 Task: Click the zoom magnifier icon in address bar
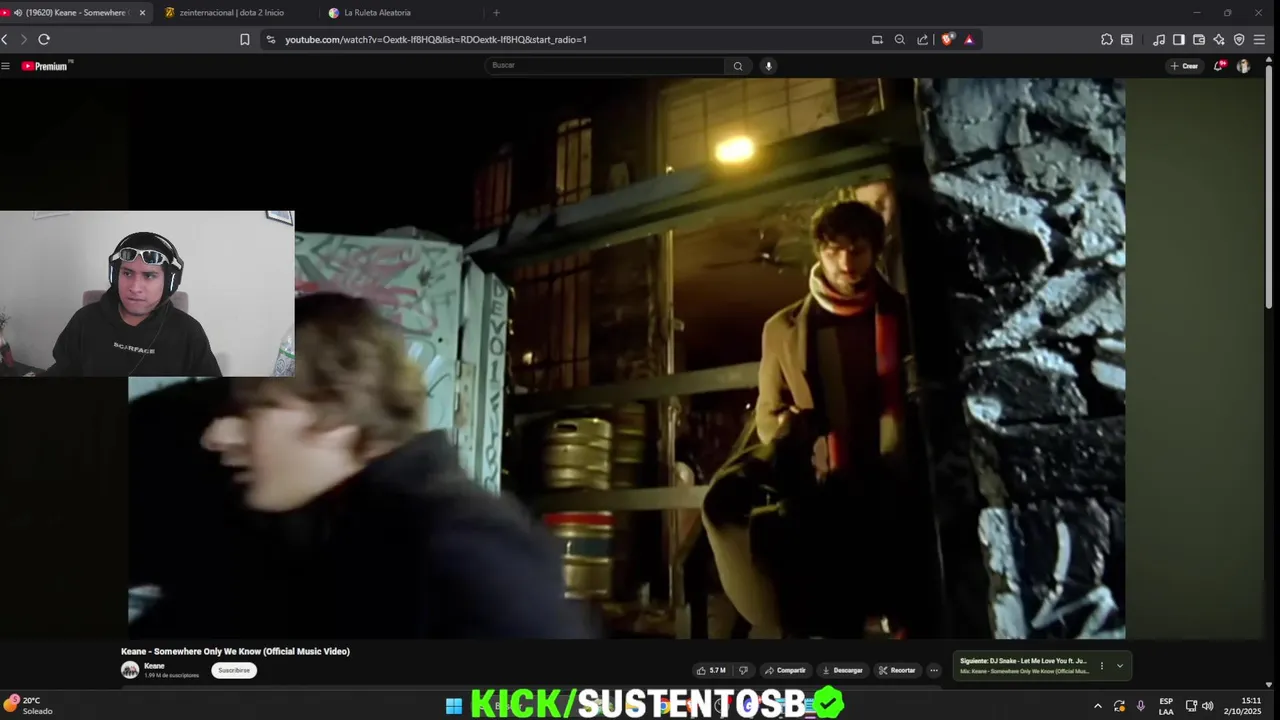tap(900, 40)
